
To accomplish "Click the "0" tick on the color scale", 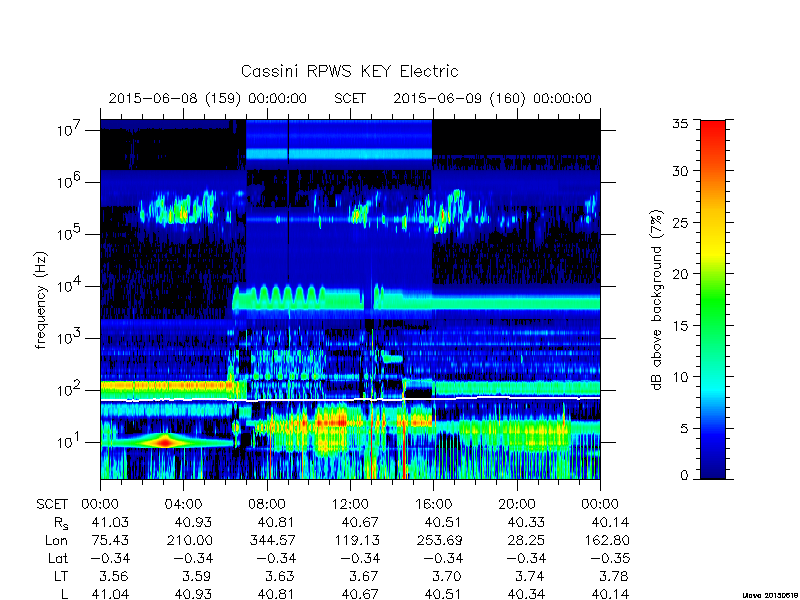I will pyautogui.click(x=684, y=475).
